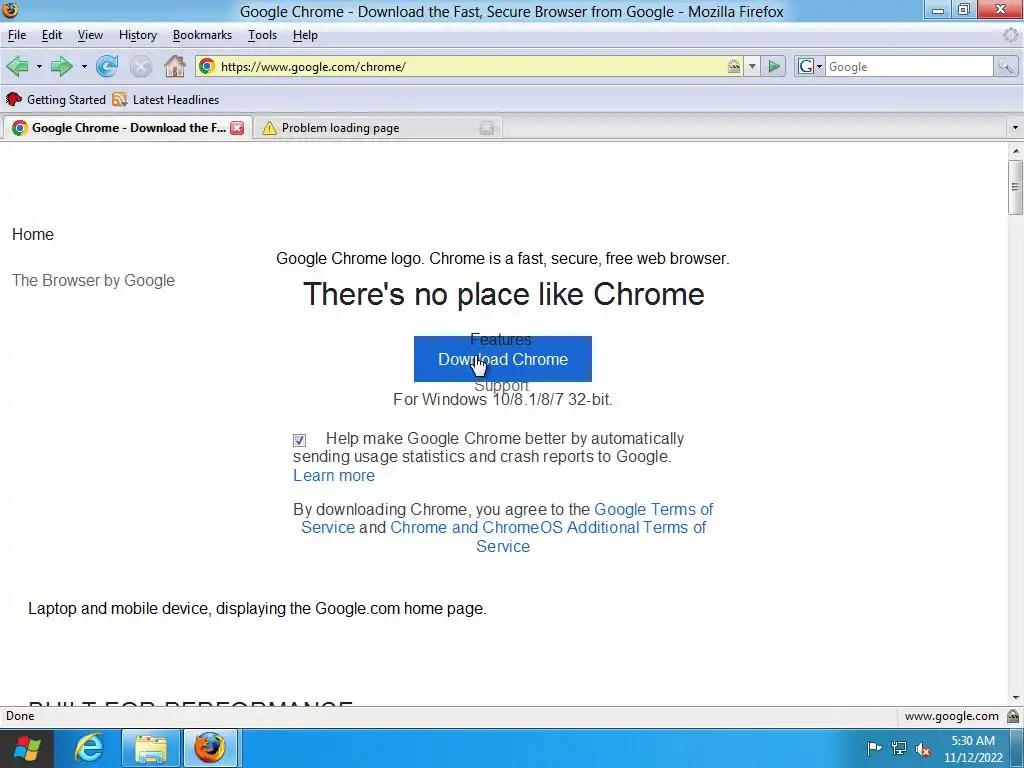The height and width of the screenshot is (768, 1024).
Task: Launch Internet Explorer from the taskbar
Action: (x=88, y=748)
